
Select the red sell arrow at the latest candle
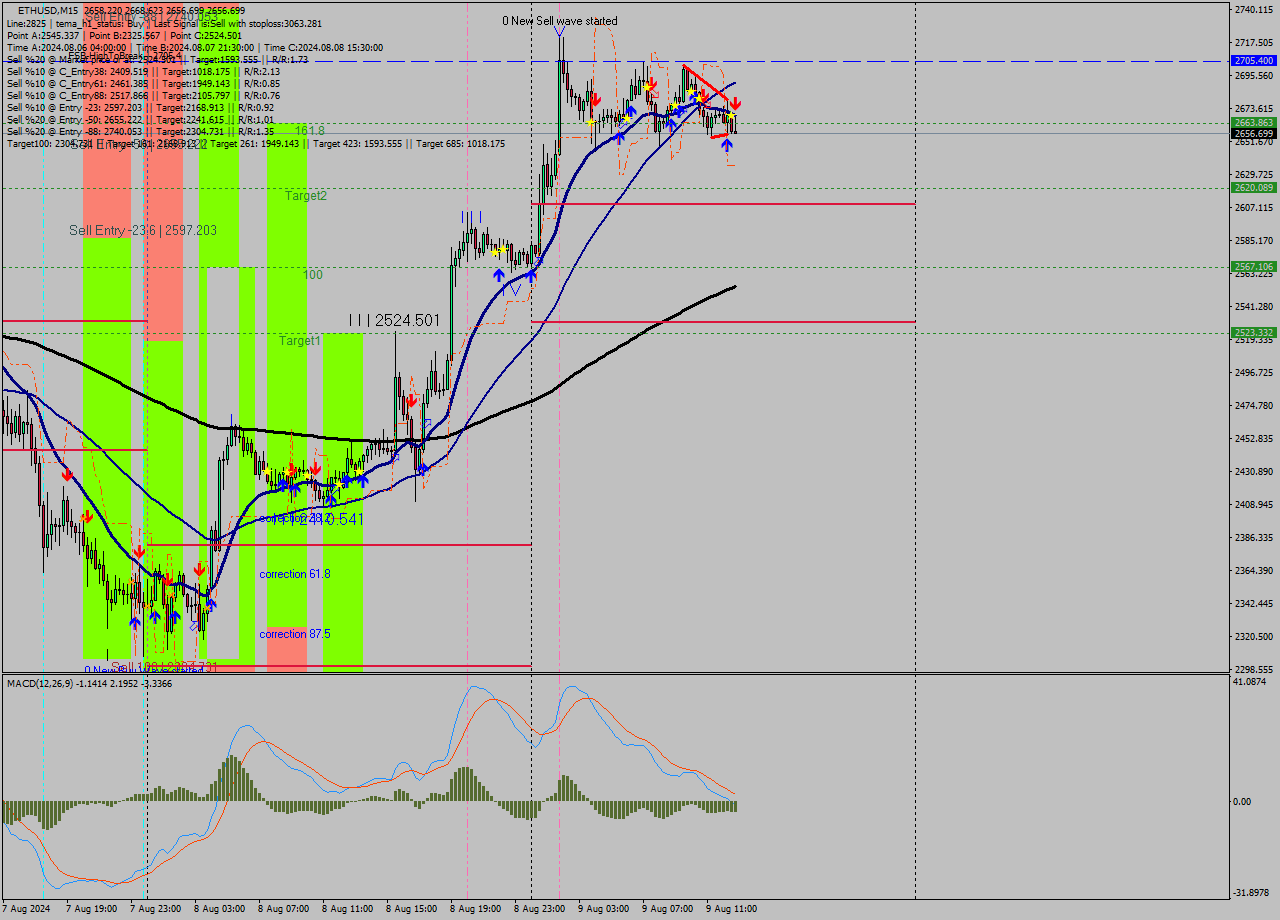(x=735, y=102)
